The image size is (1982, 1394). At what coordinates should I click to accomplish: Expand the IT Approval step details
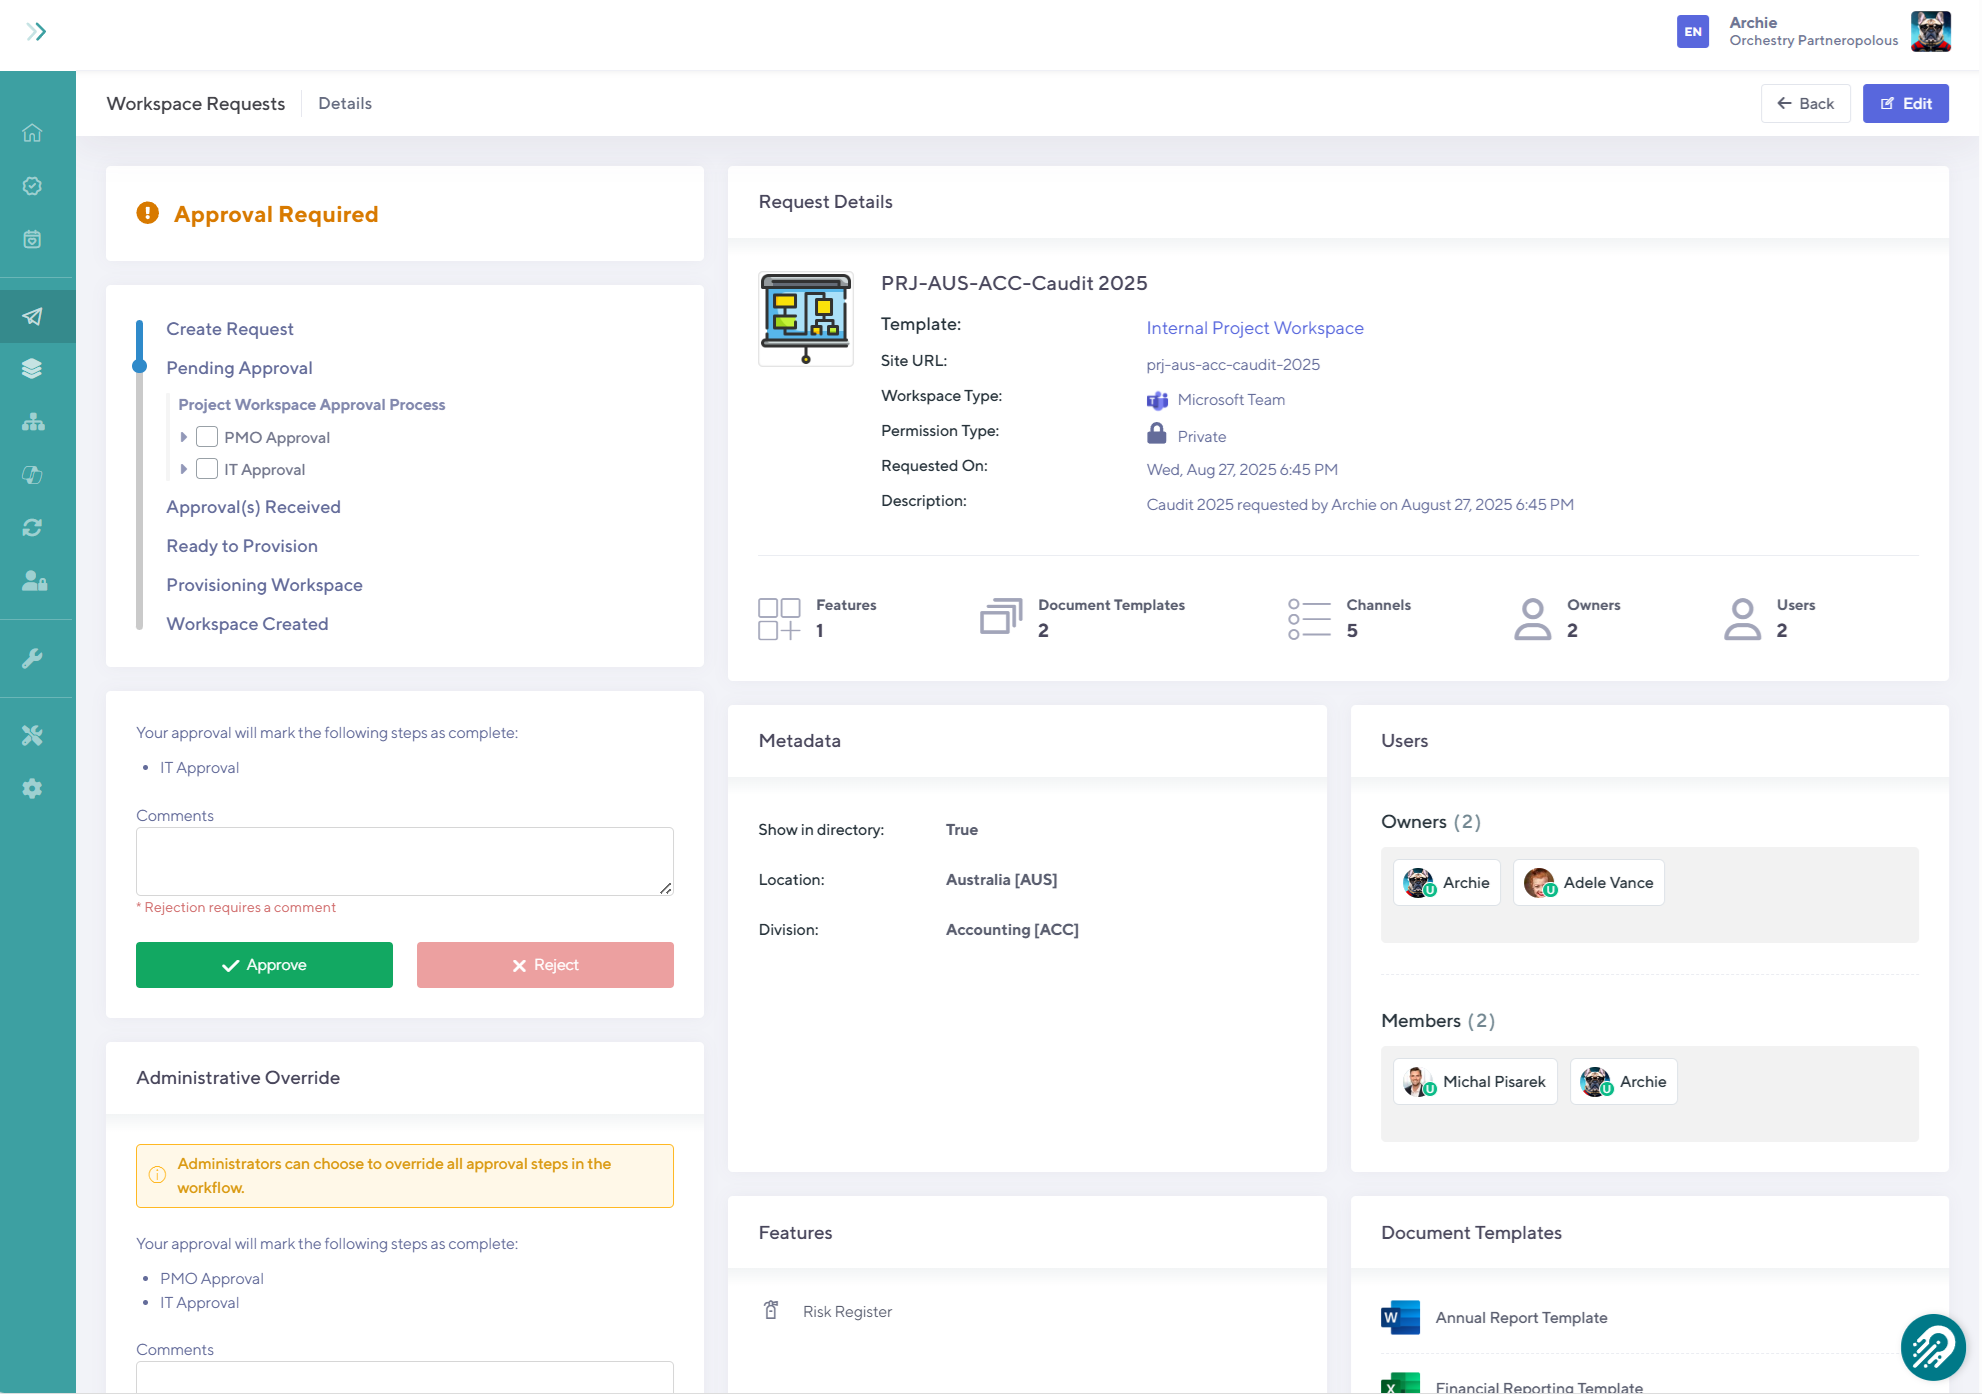[x=184, y=469]
